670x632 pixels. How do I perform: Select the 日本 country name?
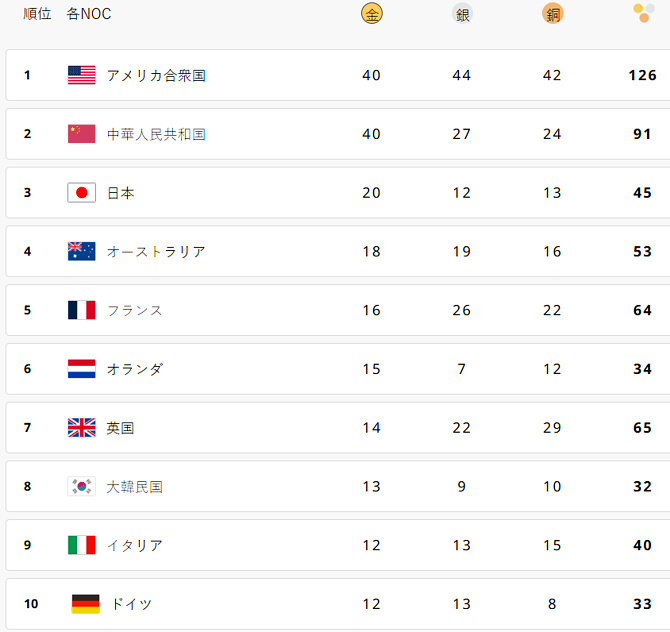pos(121,193)
